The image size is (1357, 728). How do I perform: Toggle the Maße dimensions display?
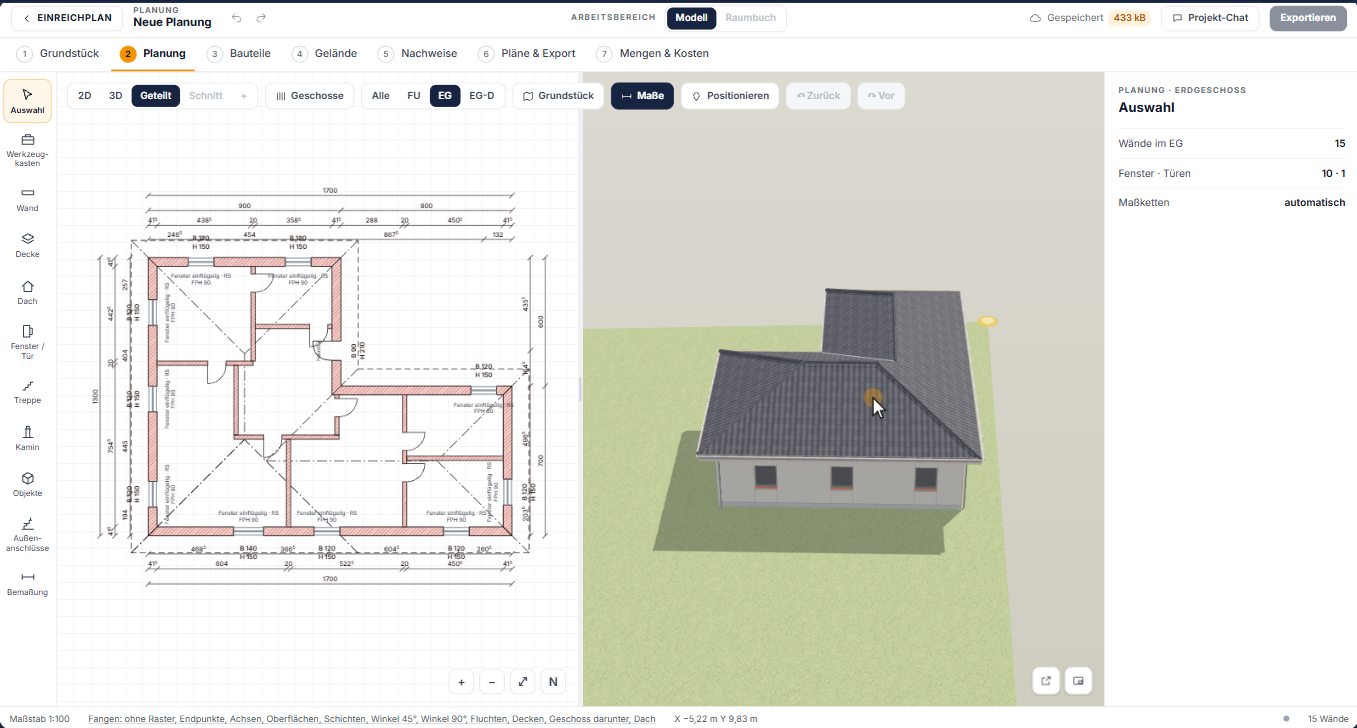coord(642,96)
